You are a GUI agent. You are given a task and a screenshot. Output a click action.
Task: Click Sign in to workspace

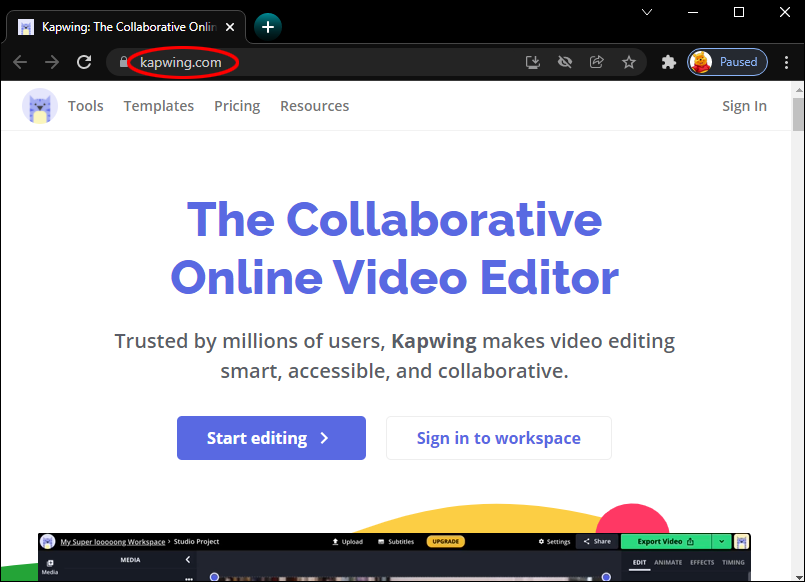(499, 438)
